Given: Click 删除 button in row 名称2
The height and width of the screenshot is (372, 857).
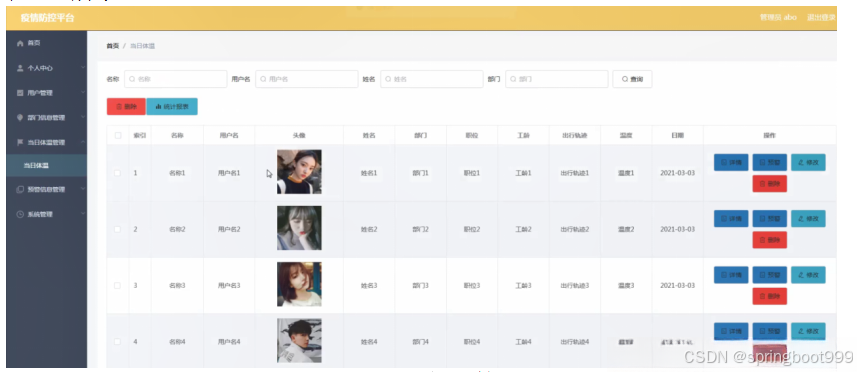Looking at the screenshot, I should click(770, 240).
